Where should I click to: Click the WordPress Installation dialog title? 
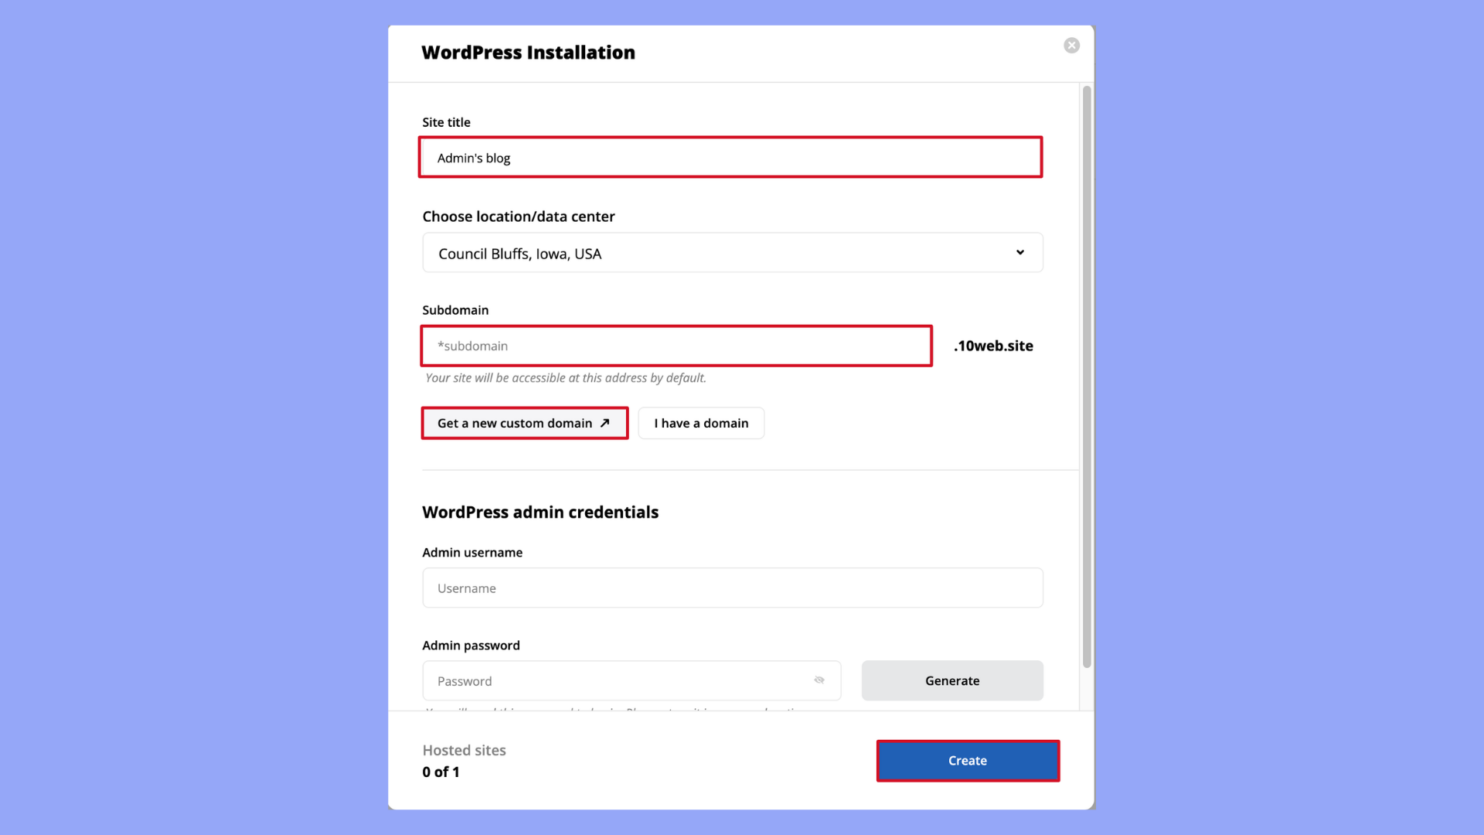pyautogui.click(x=528, y=52)
